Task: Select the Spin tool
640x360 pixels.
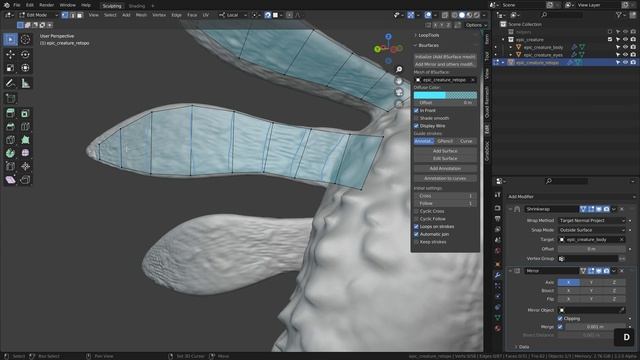Action: click(x=10, y=153)
